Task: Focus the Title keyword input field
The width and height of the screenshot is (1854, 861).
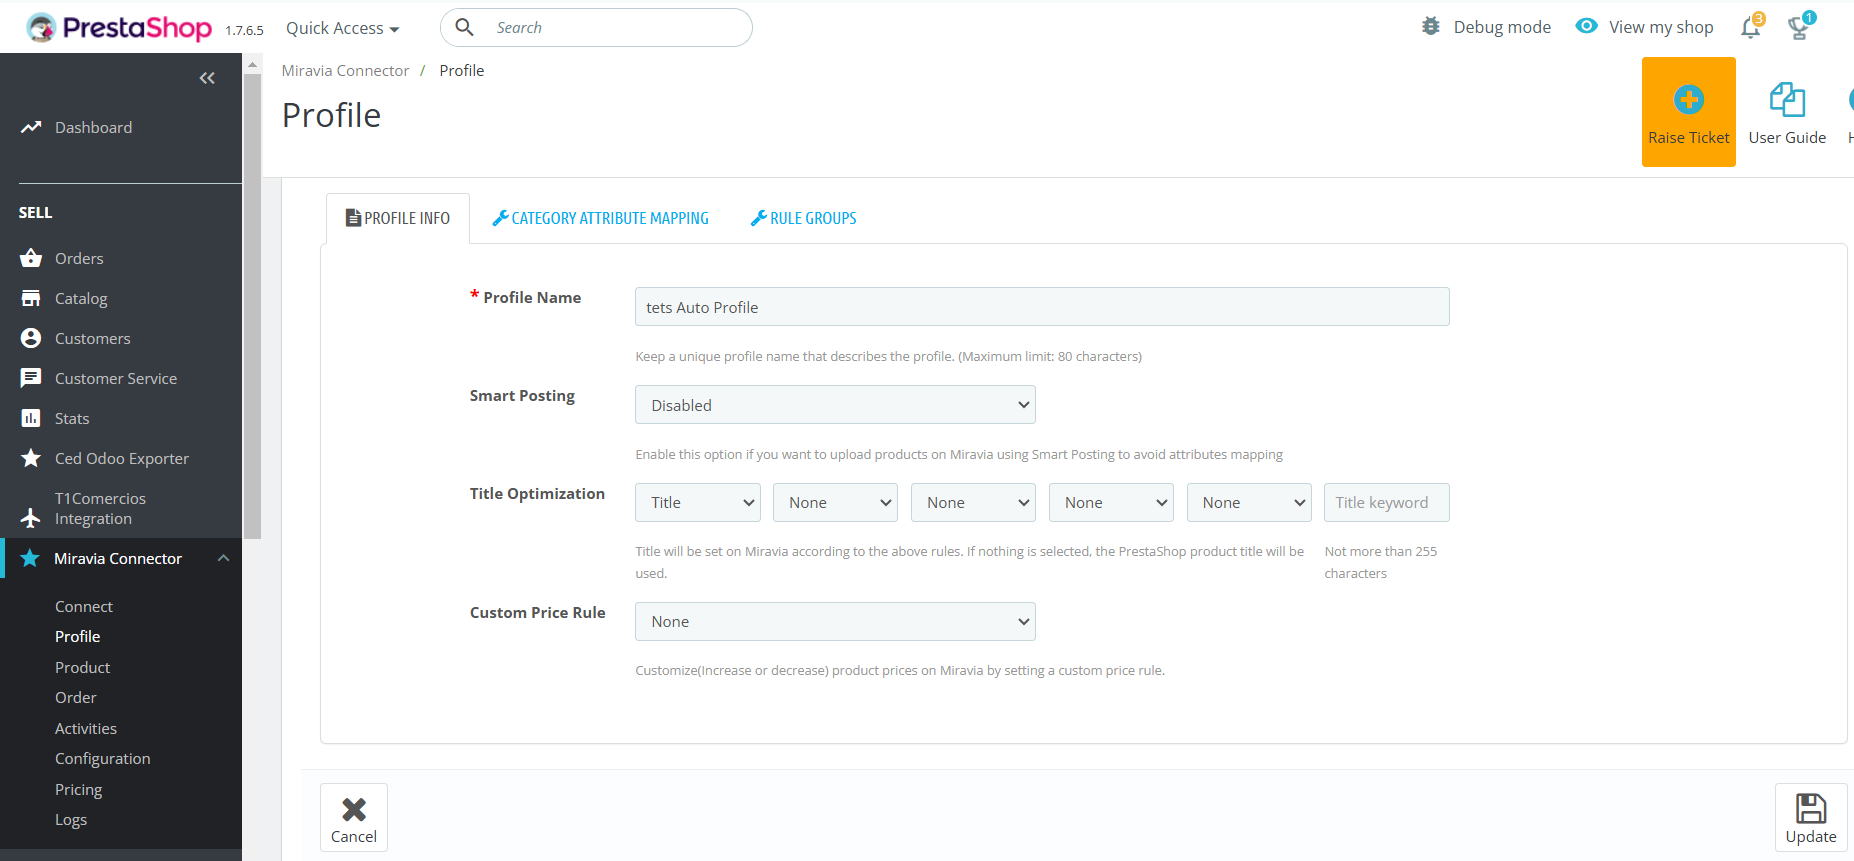Action: coord(1387,502)
